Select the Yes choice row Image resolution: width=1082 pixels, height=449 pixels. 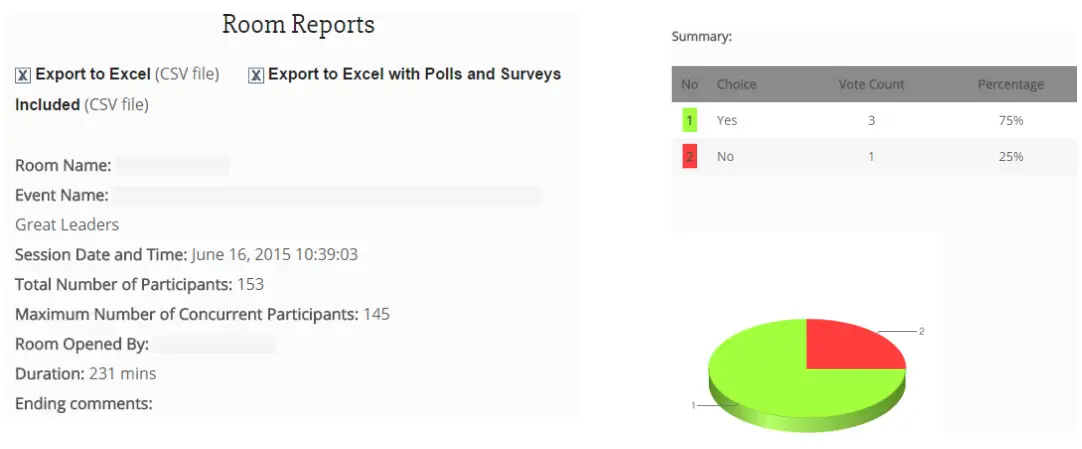727,121
